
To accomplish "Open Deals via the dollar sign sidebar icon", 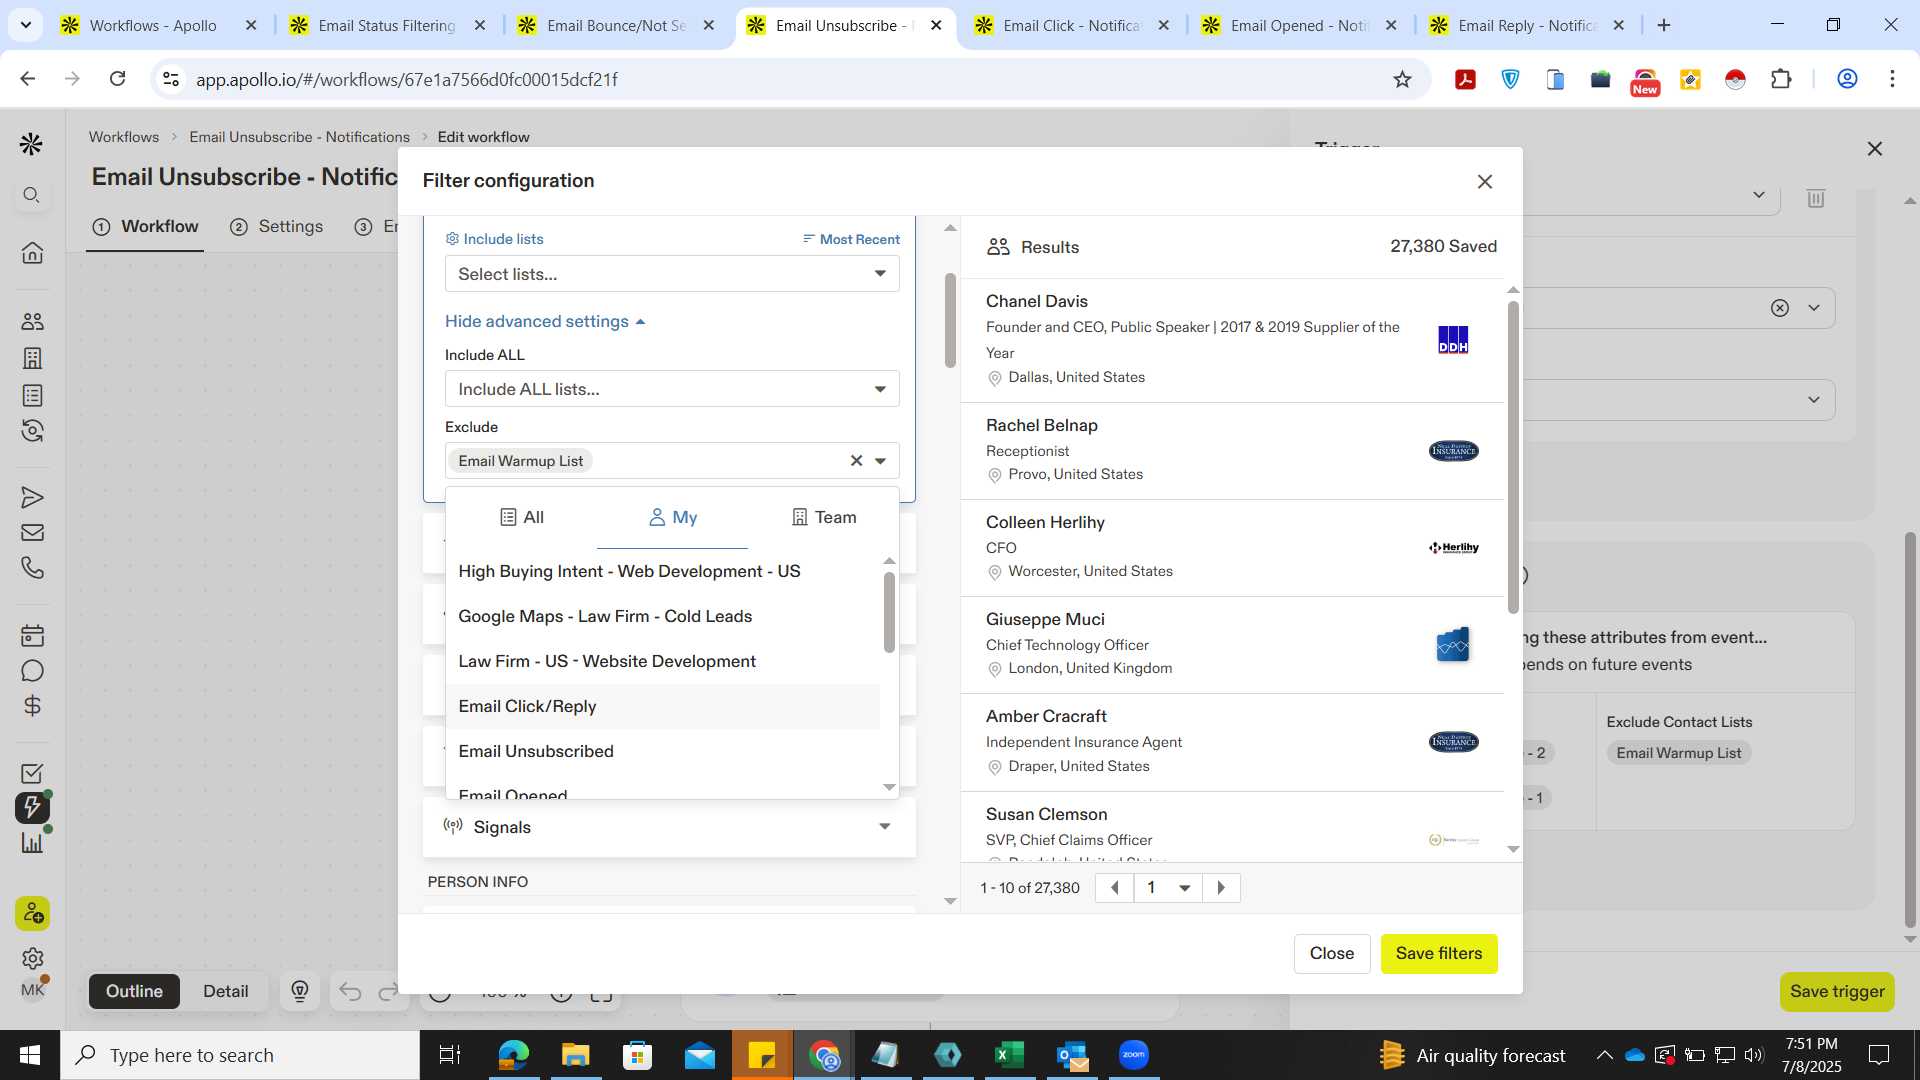I will click(32, 706).
